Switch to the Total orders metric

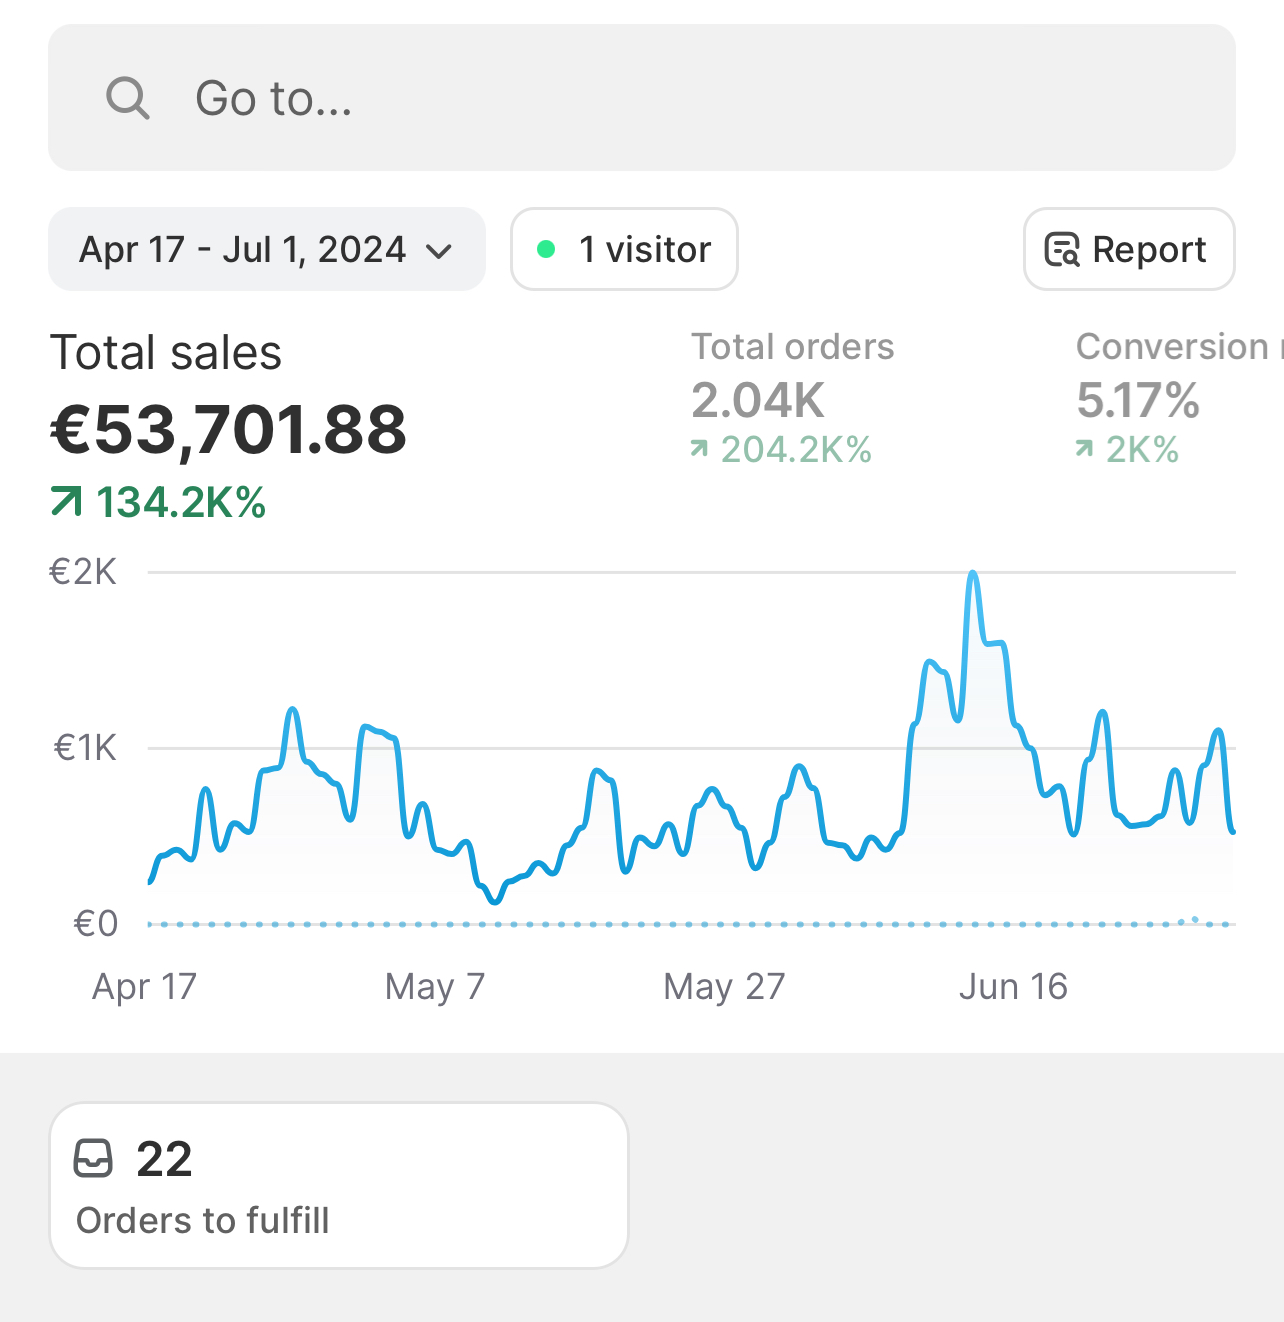click(792, 347)
